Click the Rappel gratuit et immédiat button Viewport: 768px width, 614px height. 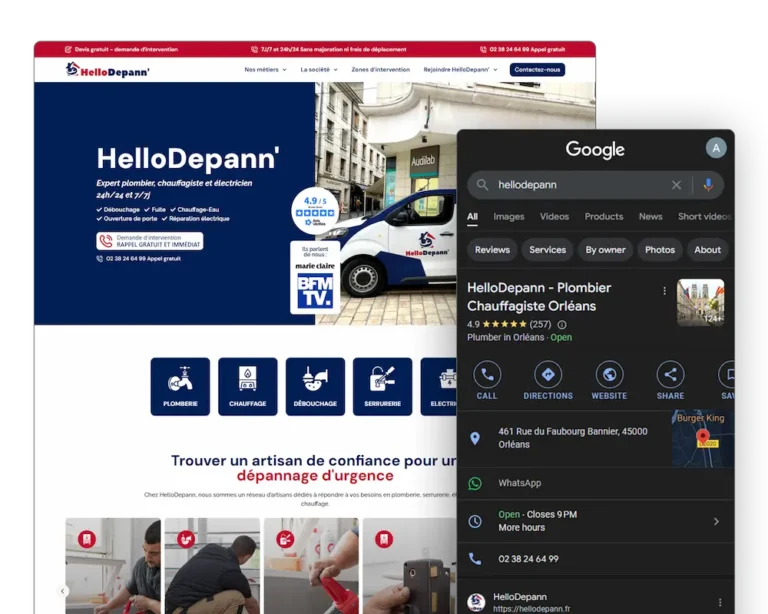coord(150,241)
